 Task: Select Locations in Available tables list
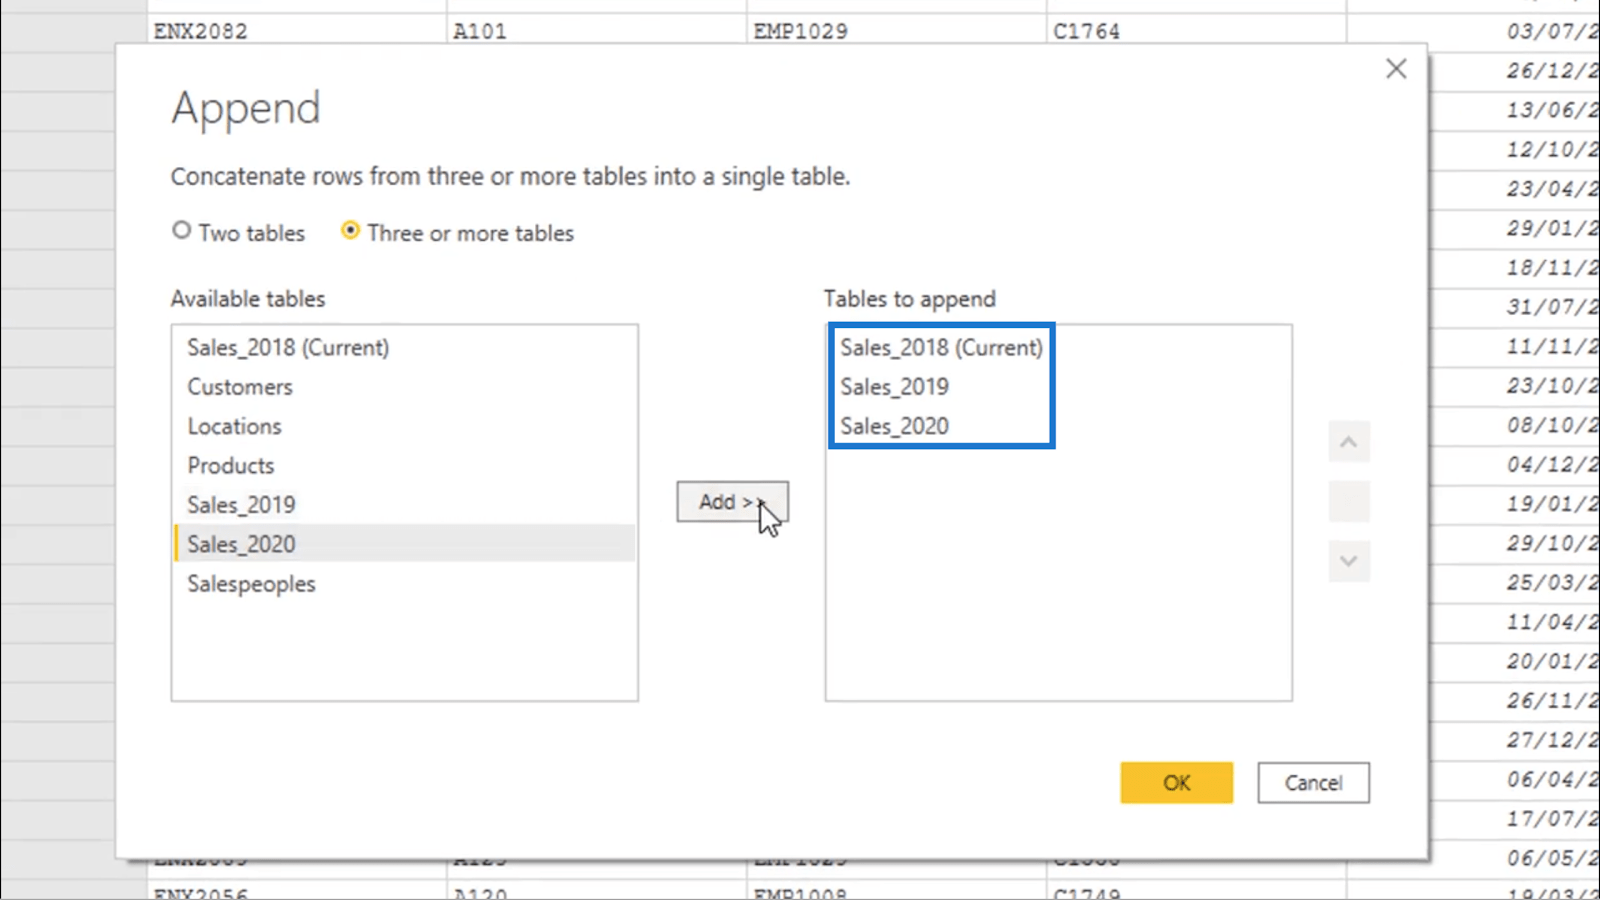tap(404, 426)
